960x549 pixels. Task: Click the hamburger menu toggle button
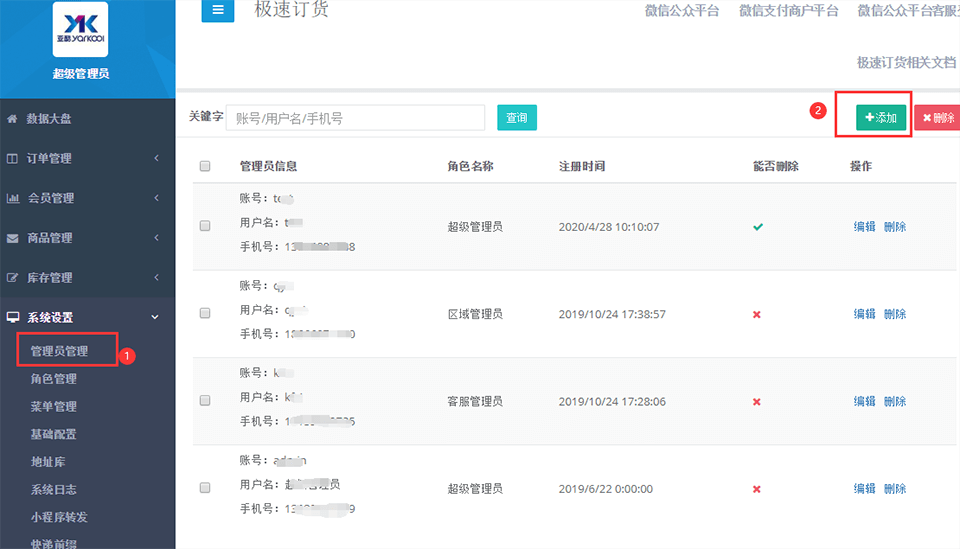click(x=218, y=10)
